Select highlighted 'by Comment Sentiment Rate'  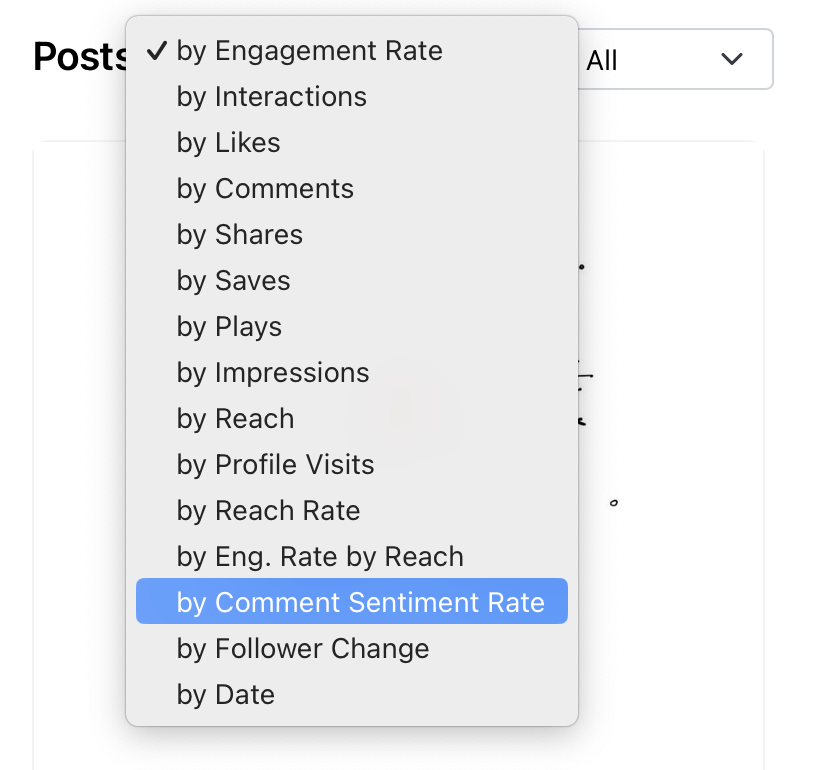coord(360,603)
